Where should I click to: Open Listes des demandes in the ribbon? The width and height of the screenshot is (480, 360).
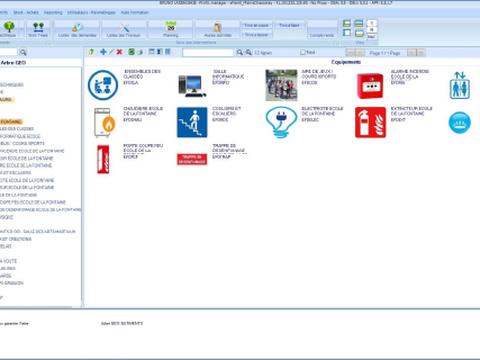point(77,29)
